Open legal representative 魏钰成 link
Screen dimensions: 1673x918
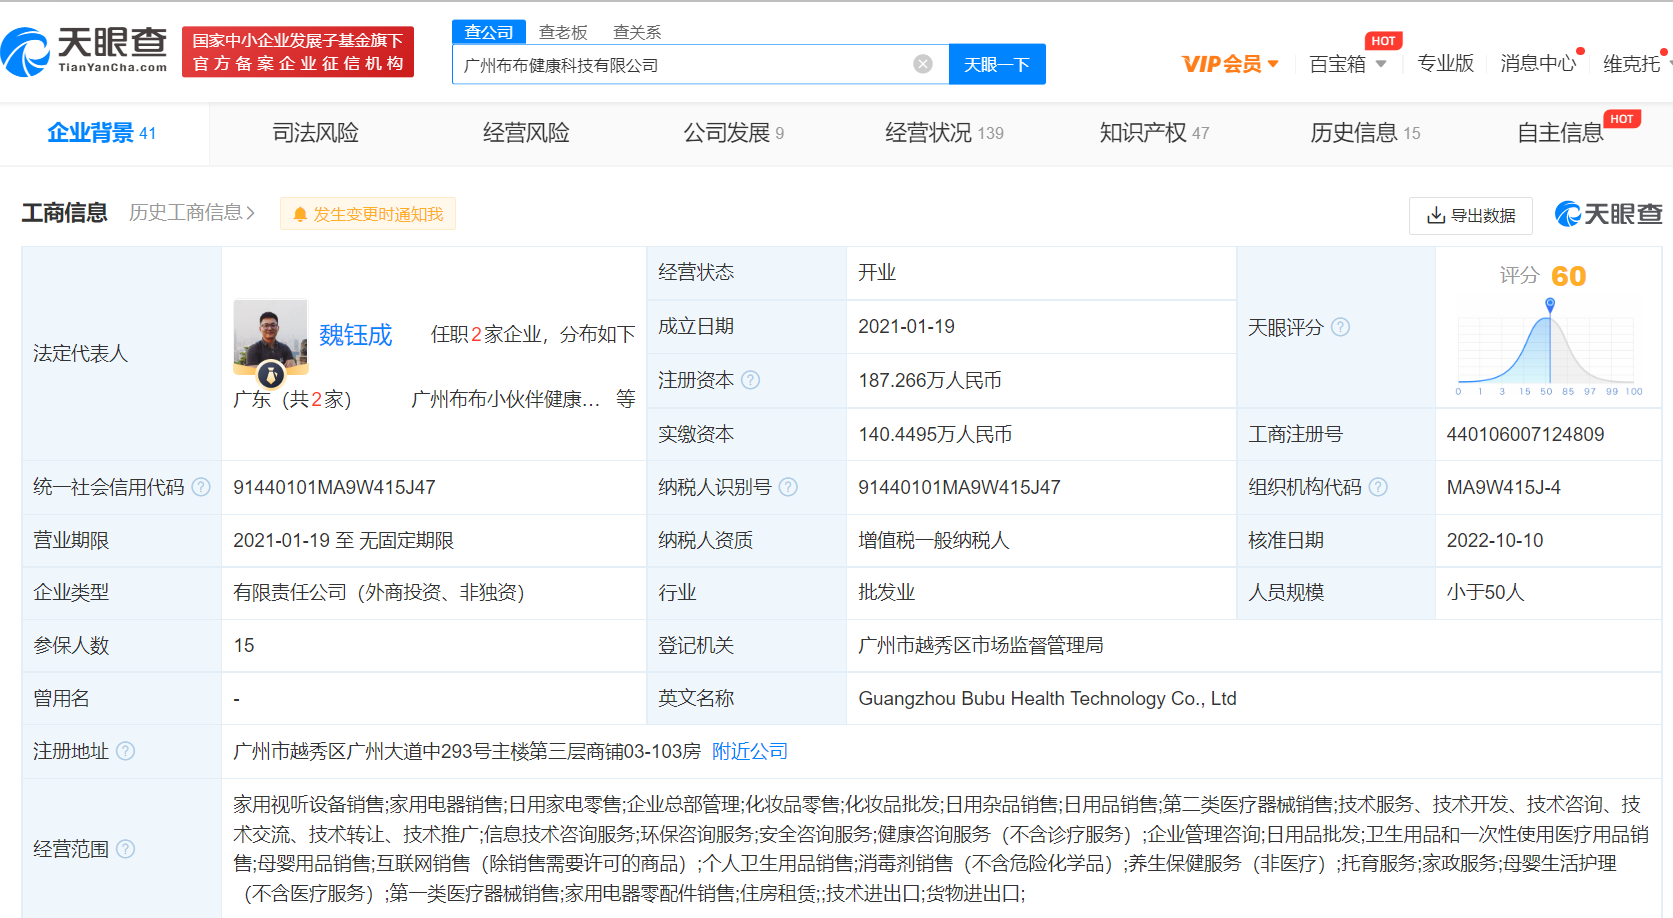tap(356, 335)
